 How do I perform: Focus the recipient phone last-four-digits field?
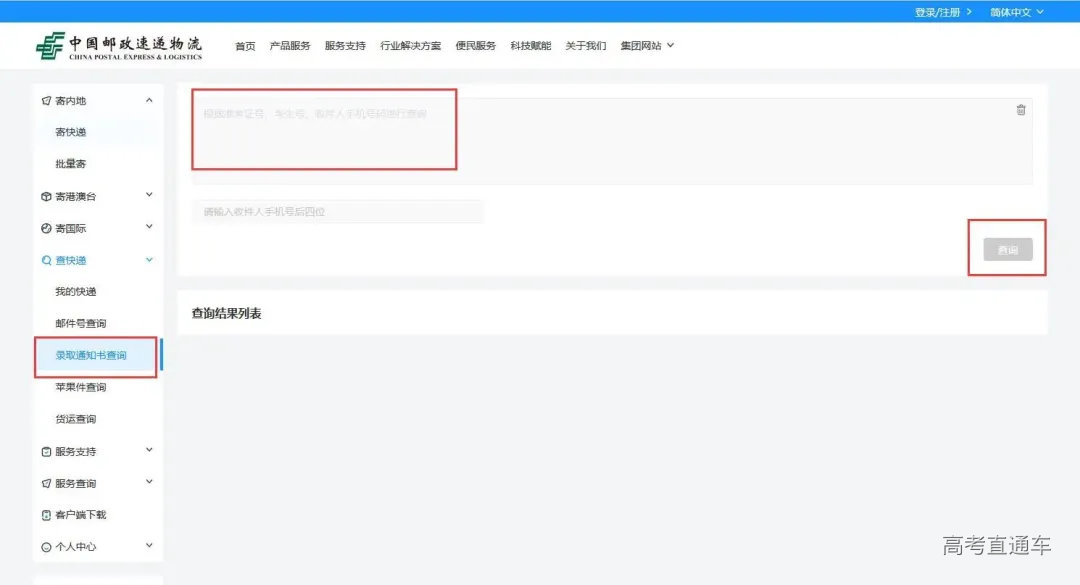[337, 212]
